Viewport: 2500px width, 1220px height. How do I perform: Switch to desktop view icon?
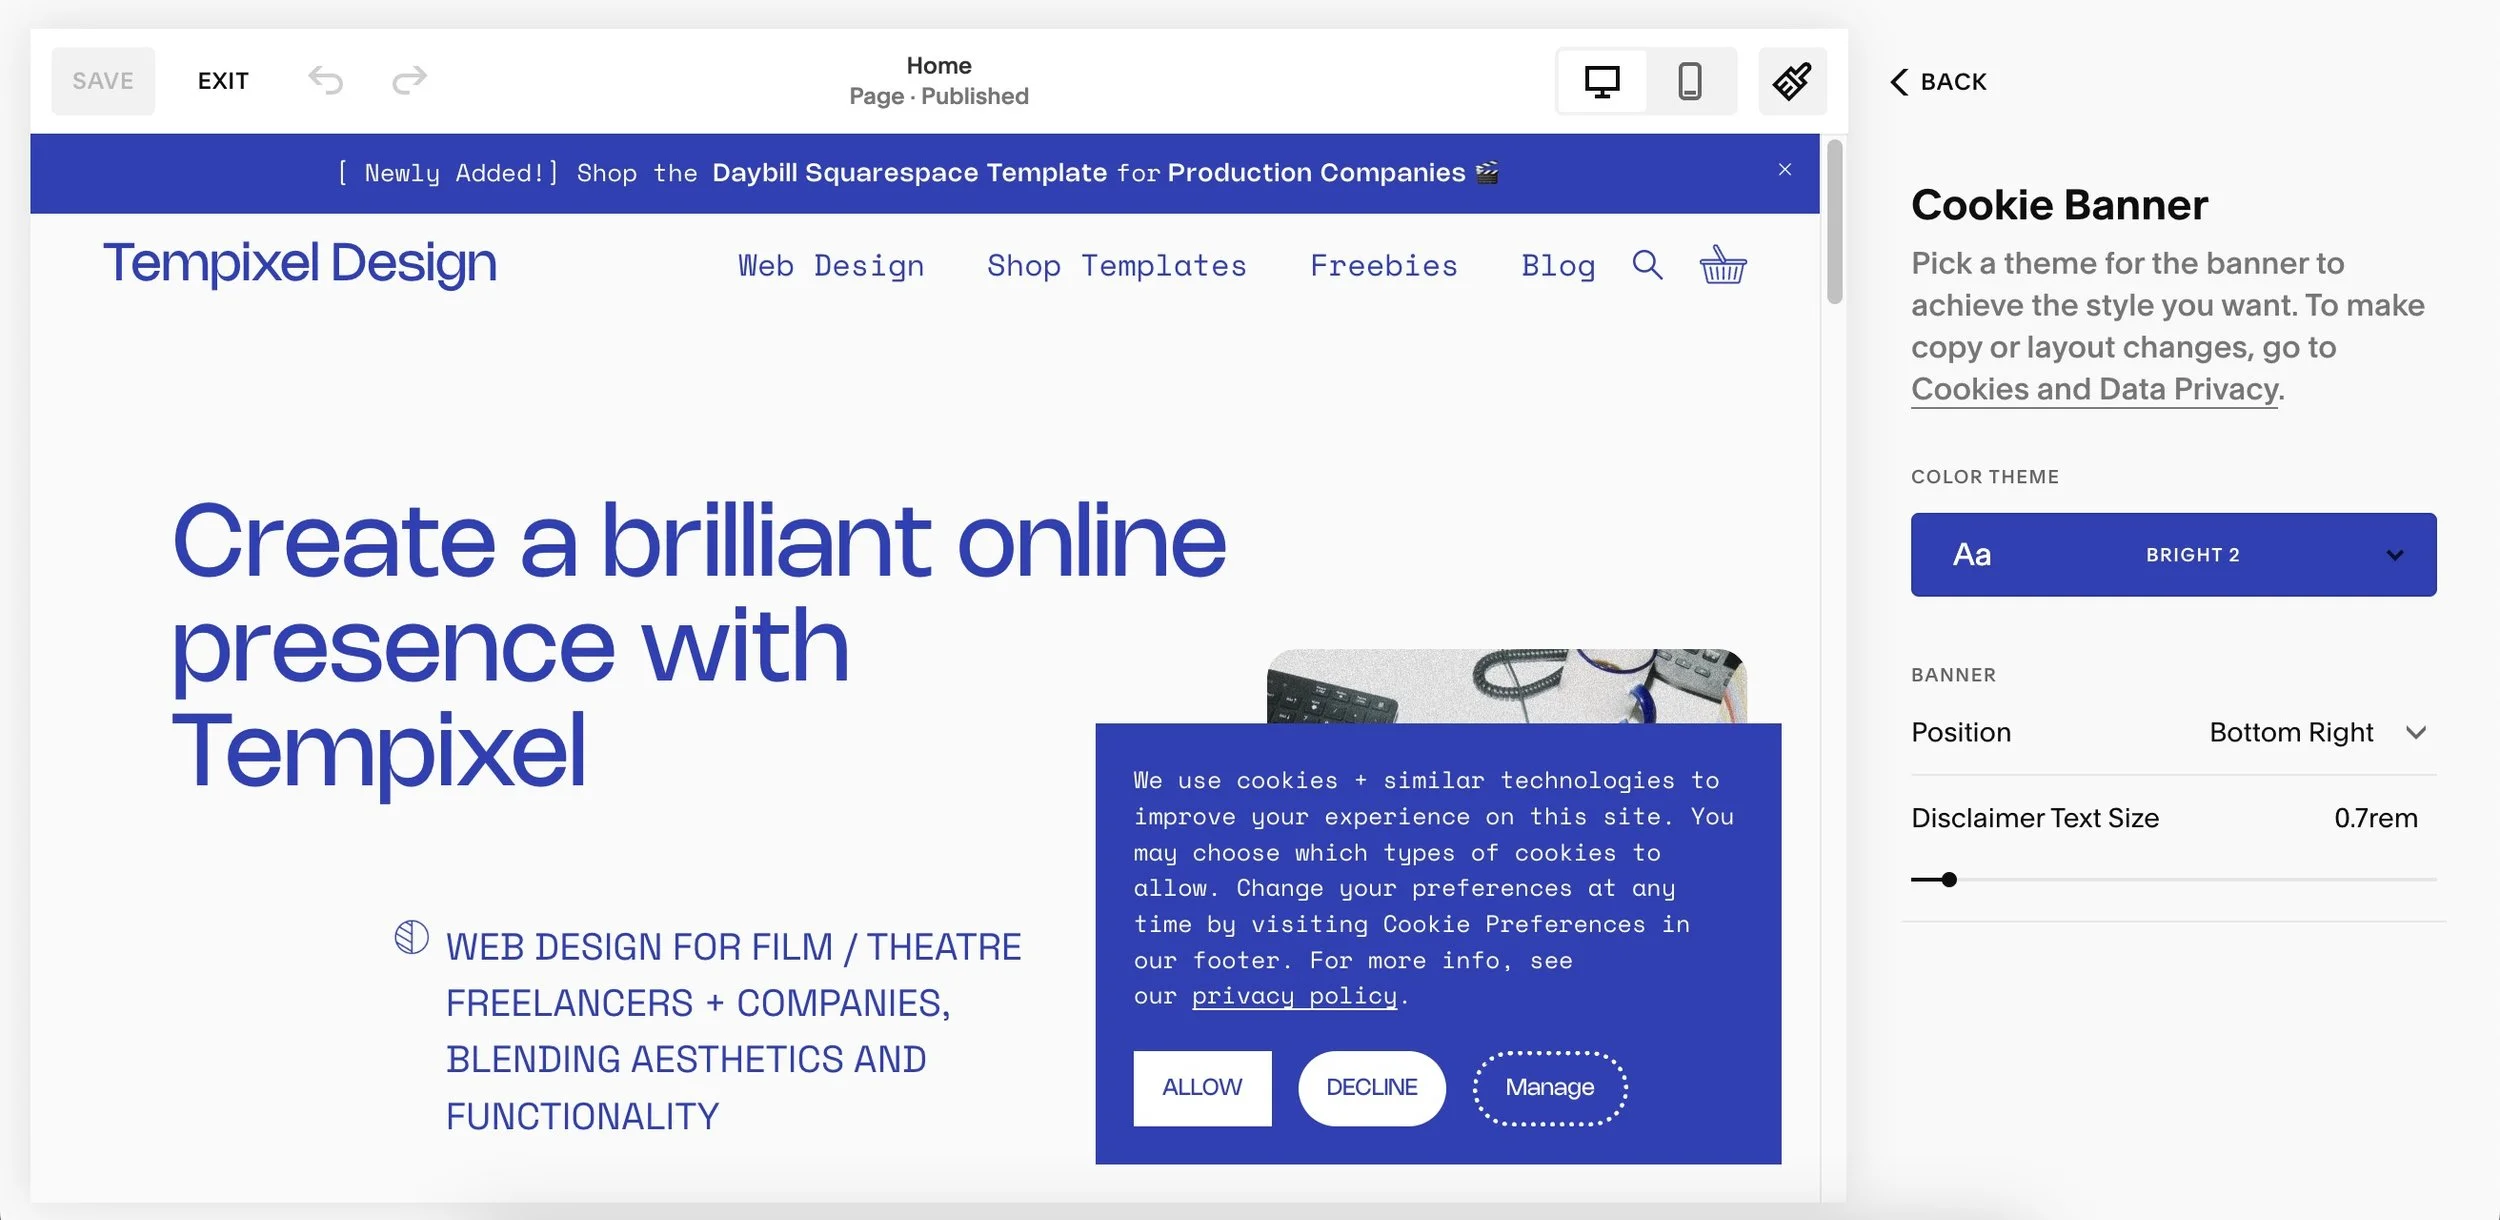coord(1602,81)
